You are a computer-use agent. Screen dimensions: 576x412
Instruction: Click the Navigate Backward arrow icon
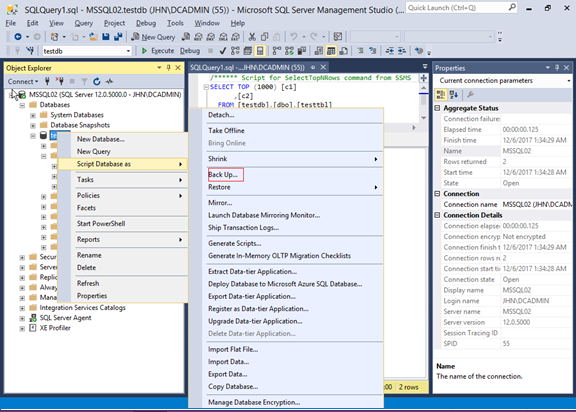click(18, 37)
